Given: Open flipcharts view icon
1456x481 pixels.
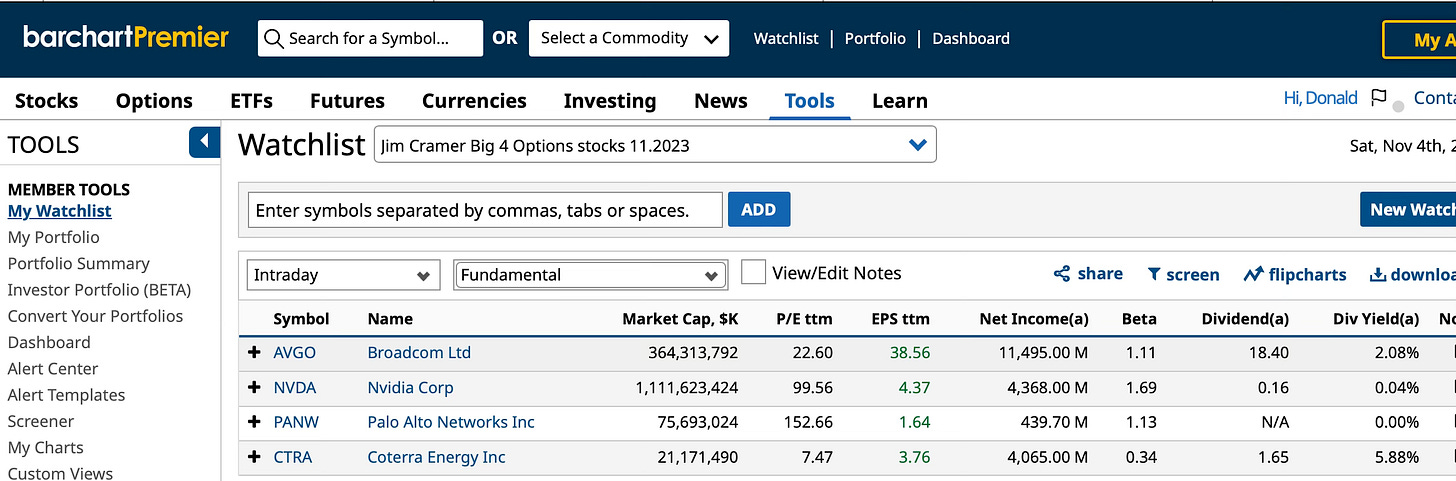Looking at the screenshot, I should pyautogui.click(x=1253, y=274).
